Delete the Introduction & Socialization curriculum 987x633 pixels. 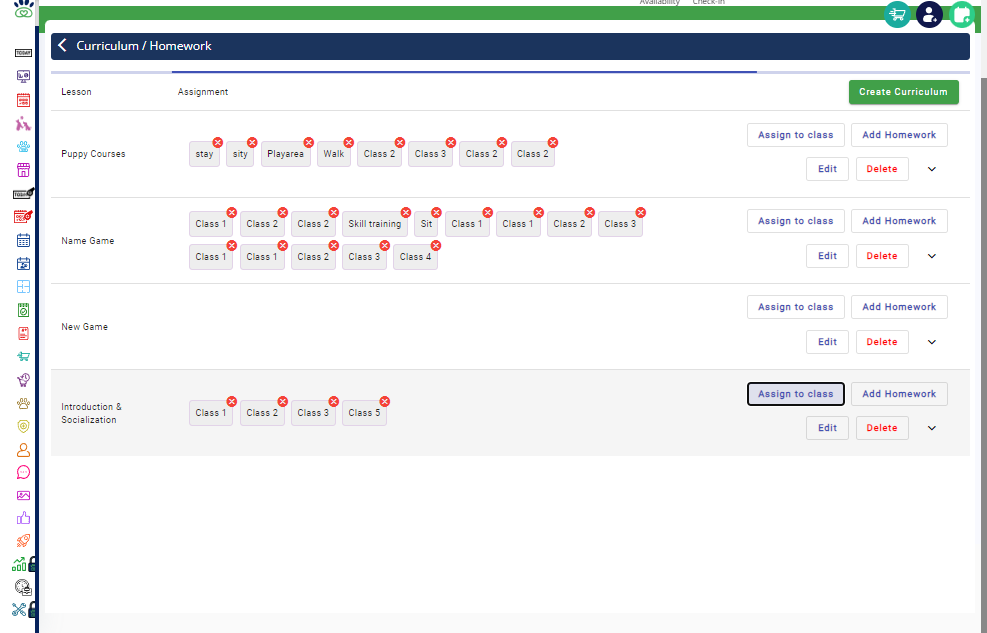coord(882,428)
